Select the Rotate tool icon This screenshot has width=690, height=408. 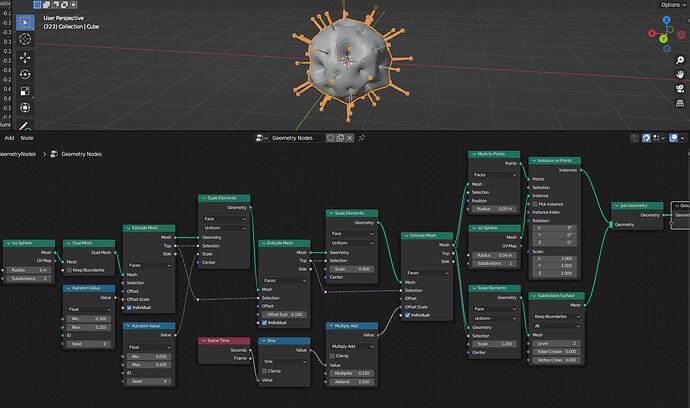(25, 74)
